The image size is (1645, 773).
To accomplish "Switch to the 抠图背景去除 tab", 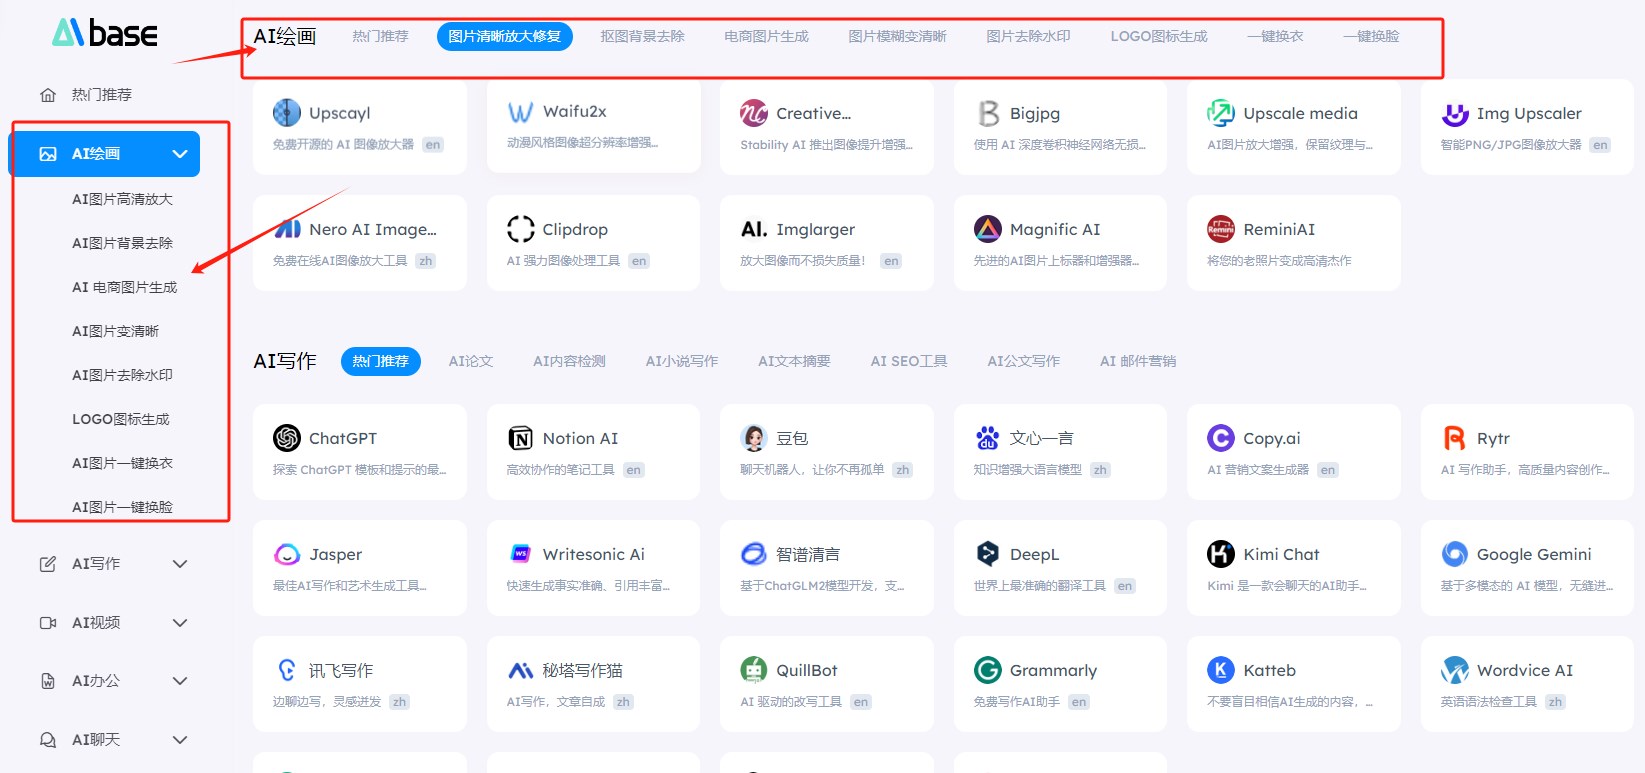I will [x=642, y=36].
